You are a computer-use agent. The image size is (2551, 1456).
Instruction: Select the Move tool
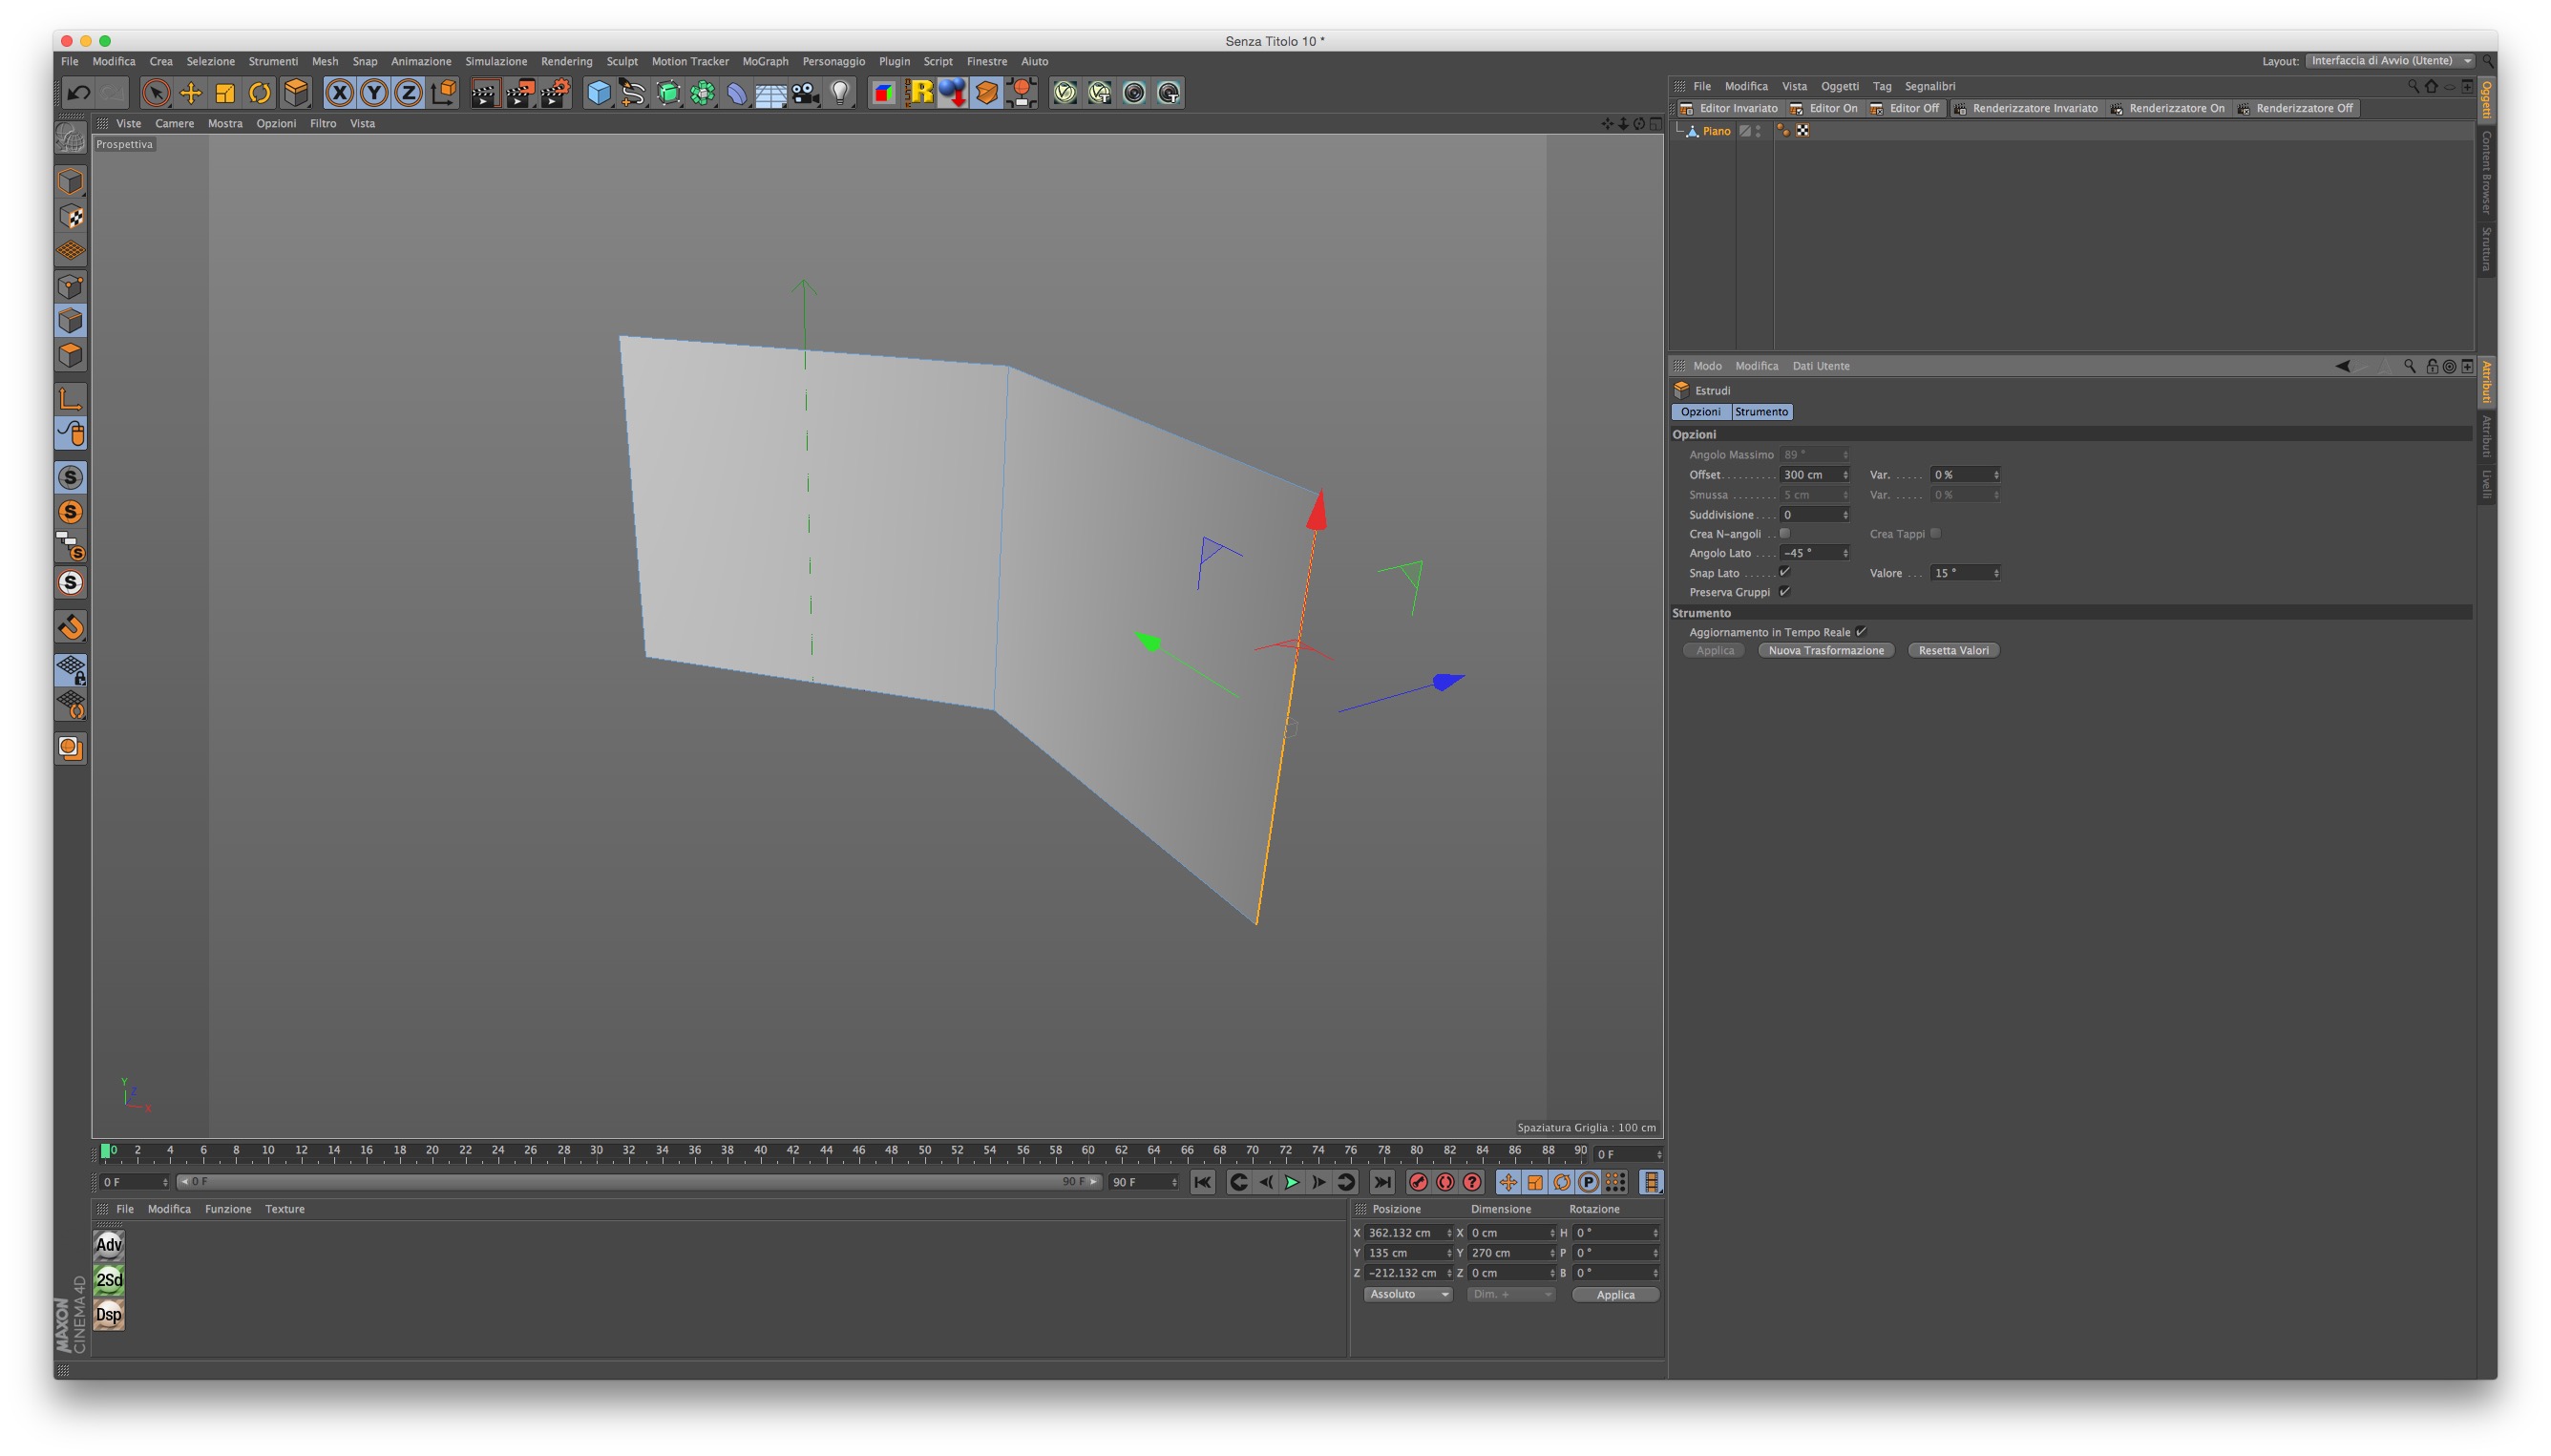190,93
